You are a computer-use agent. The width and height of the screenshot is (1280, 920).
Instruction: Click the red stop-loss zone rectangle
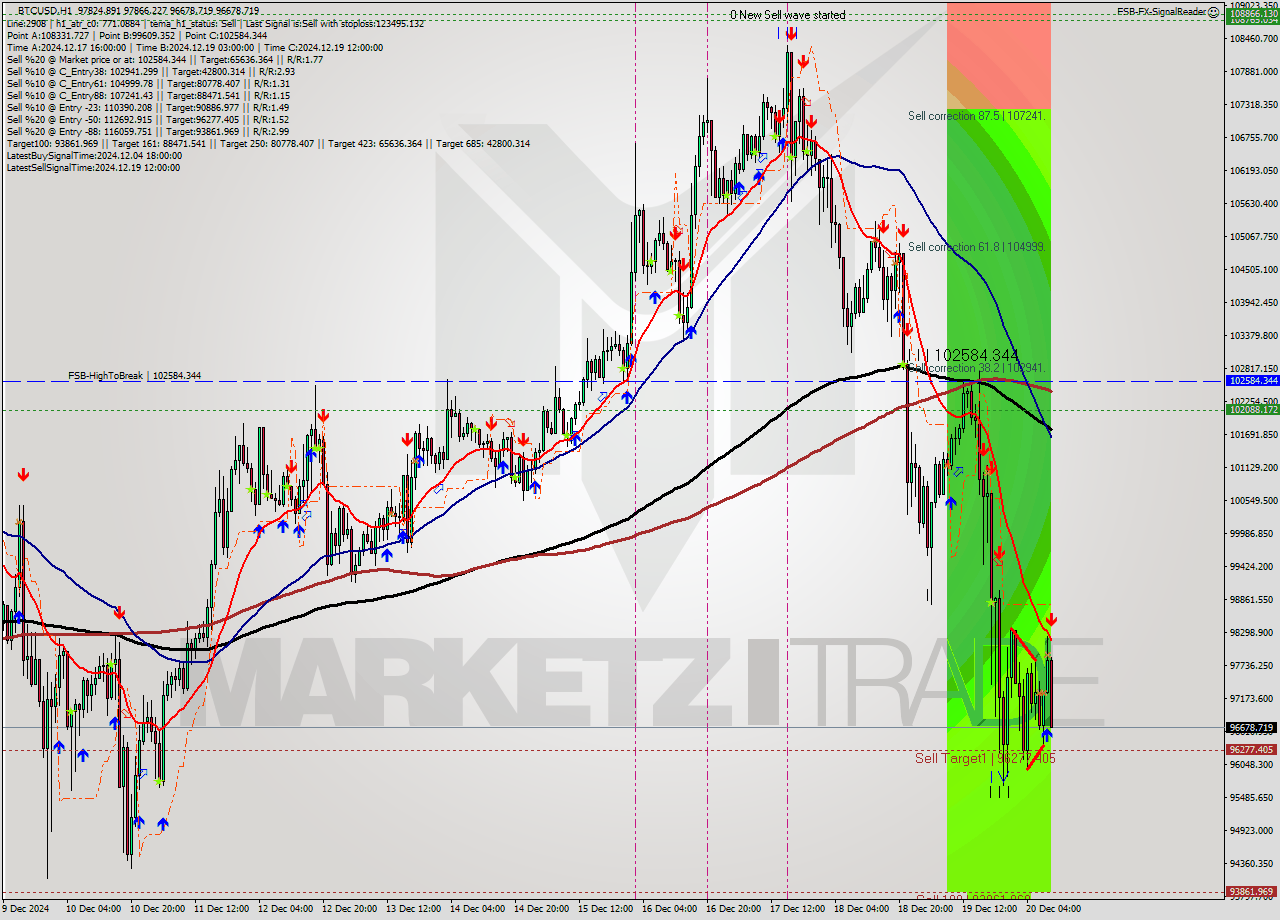(x=998, y=55)
